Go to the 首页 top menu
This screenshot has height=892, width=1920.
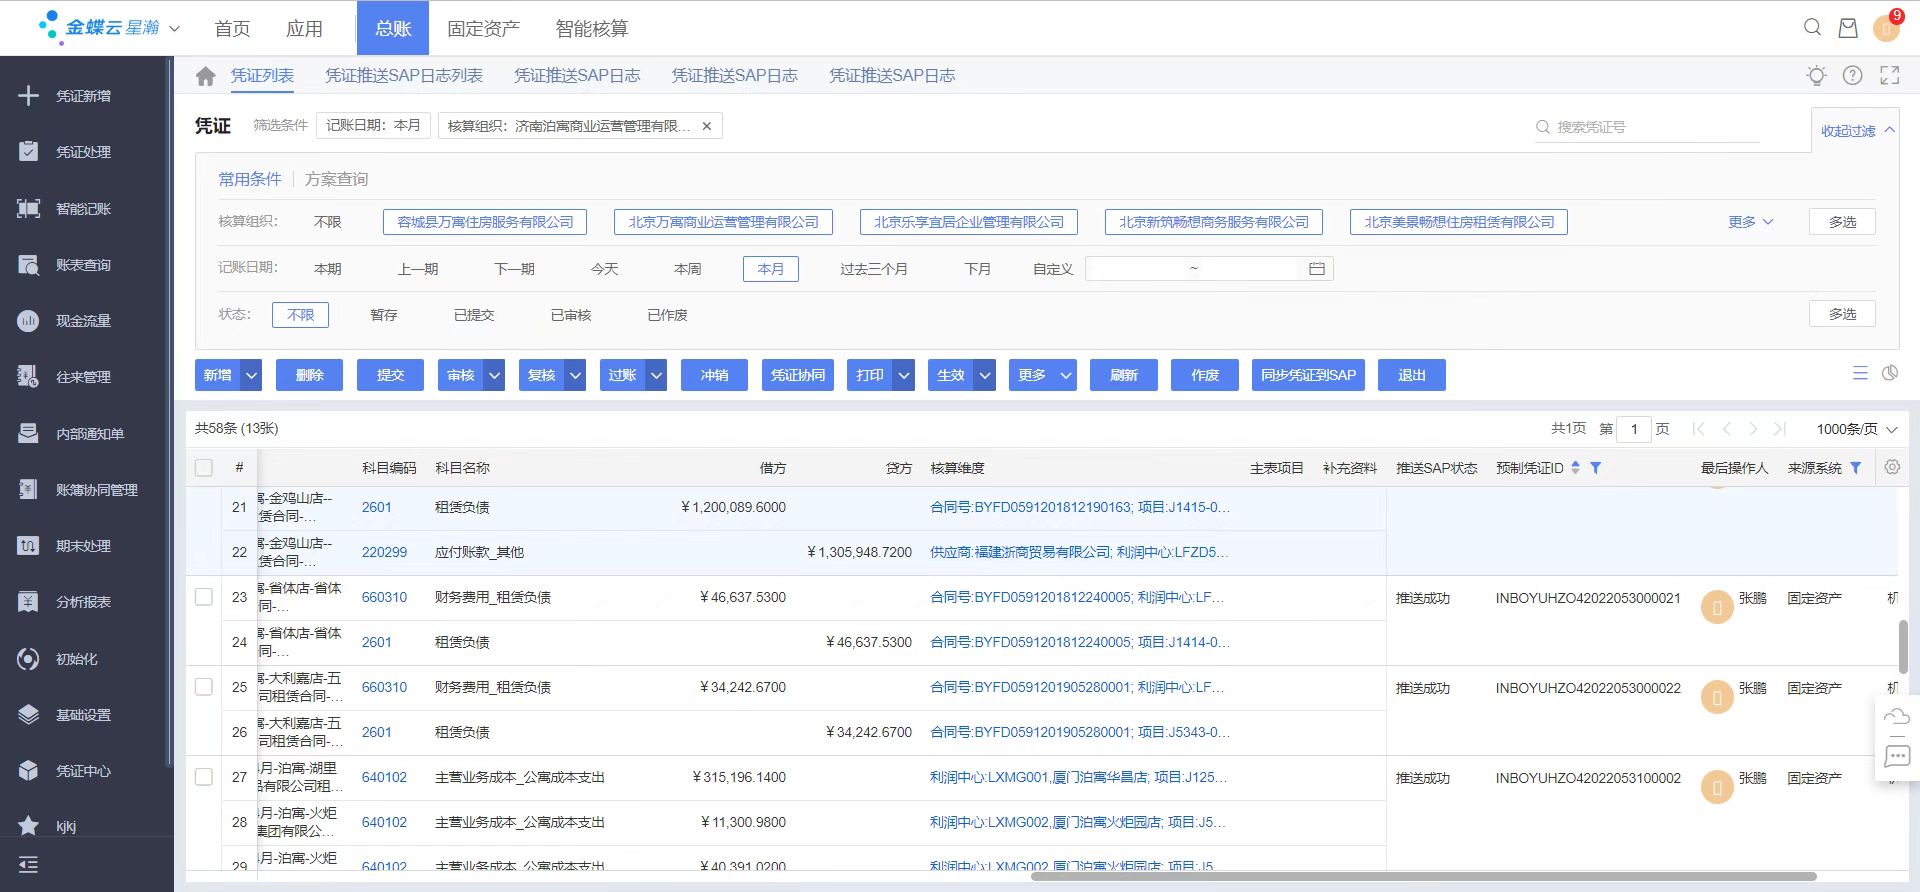[232, 29]
